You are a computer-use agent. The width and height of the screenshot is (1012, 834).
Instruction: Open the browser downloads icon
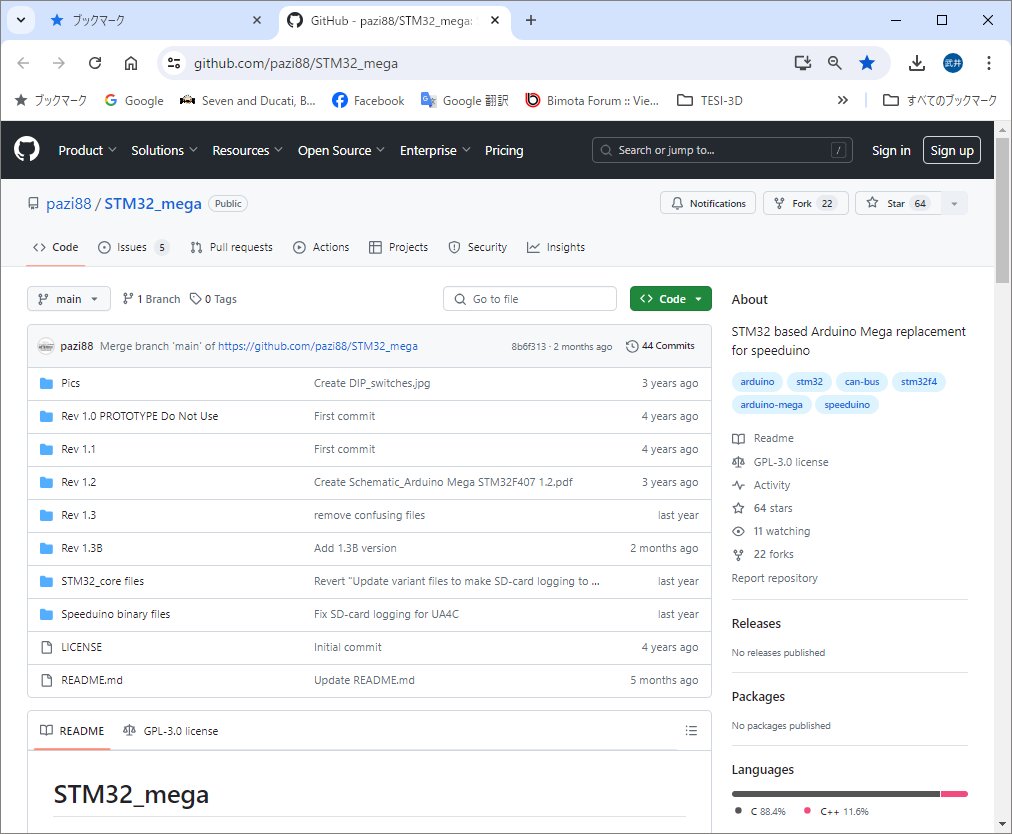[x=916, y=63]
